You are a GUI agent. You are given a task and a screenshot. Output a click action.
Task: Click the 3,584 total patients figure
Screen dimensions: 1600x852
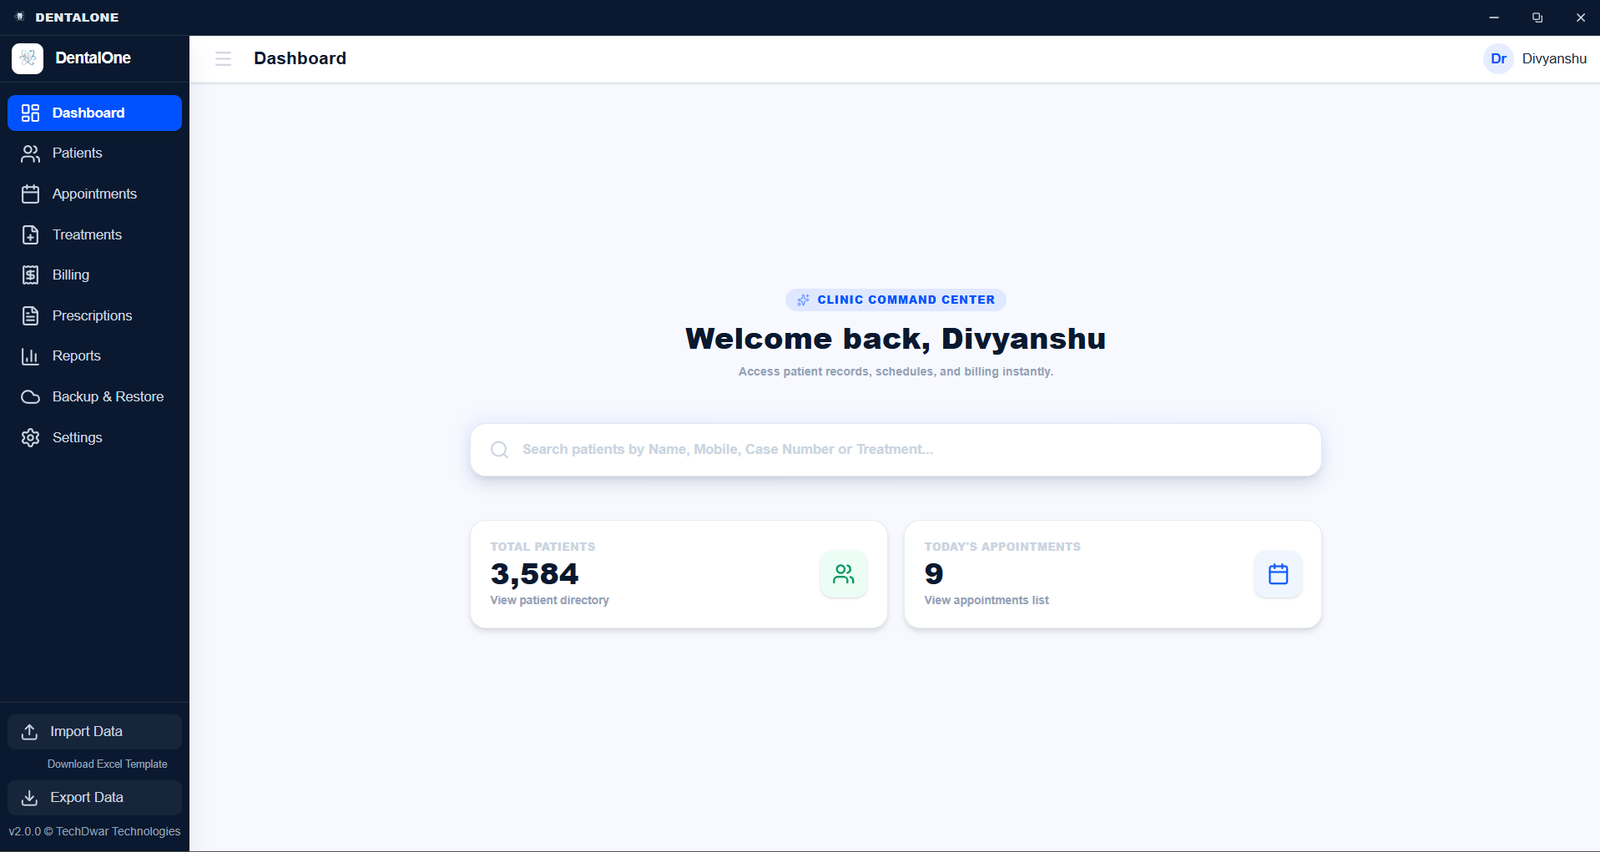point(534,574)
